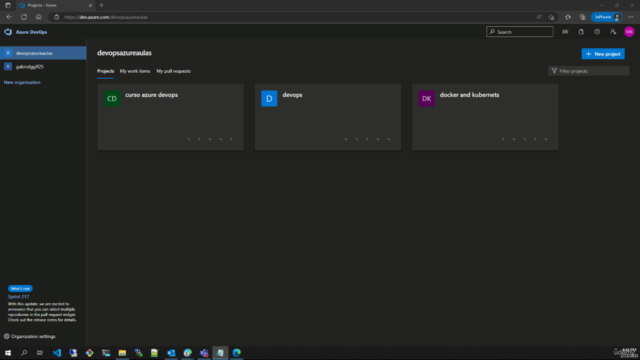Click the devopsazureaulas page heading
Viewport: 640px width, 360px height.
124,53
